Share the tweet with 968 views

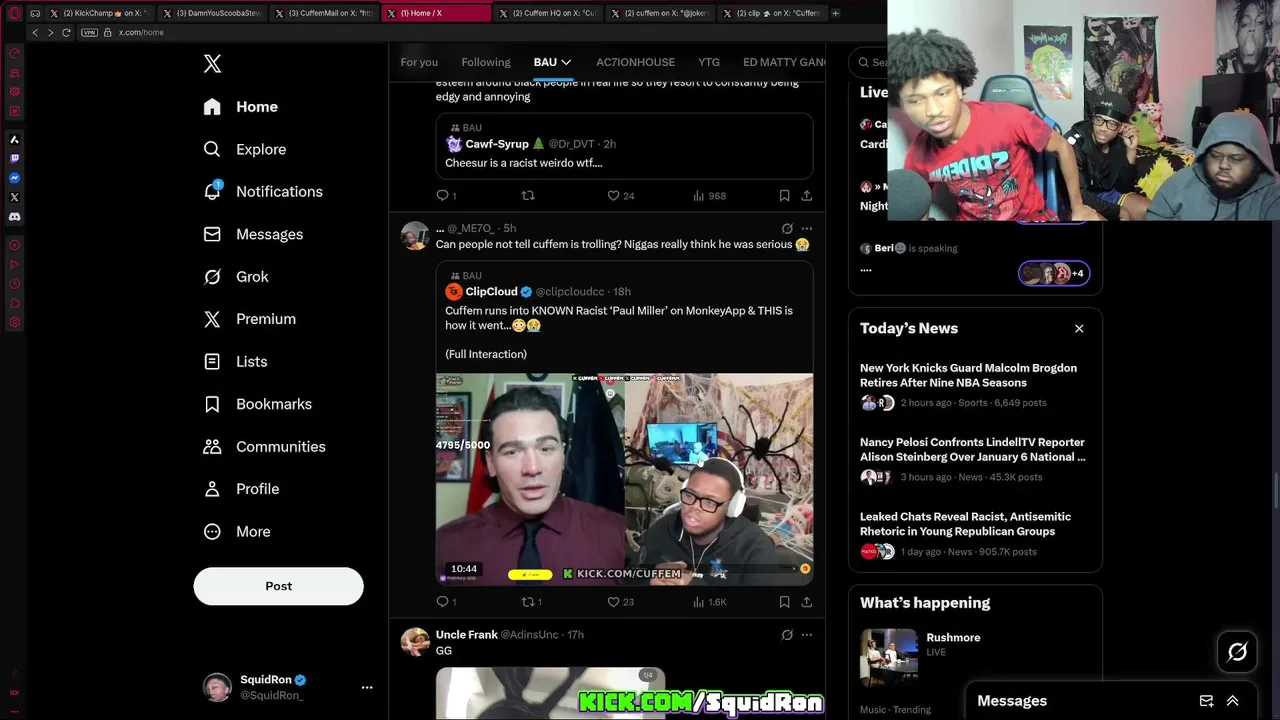click(x=806, y=196)
